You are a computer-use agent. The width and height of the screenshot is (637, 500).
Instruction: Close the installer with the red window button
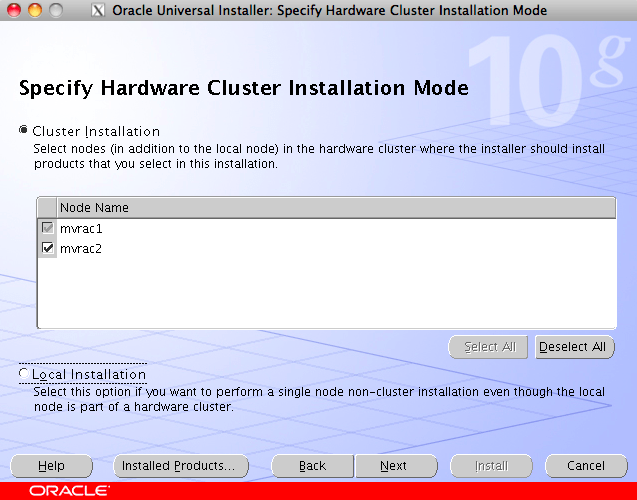15,11
